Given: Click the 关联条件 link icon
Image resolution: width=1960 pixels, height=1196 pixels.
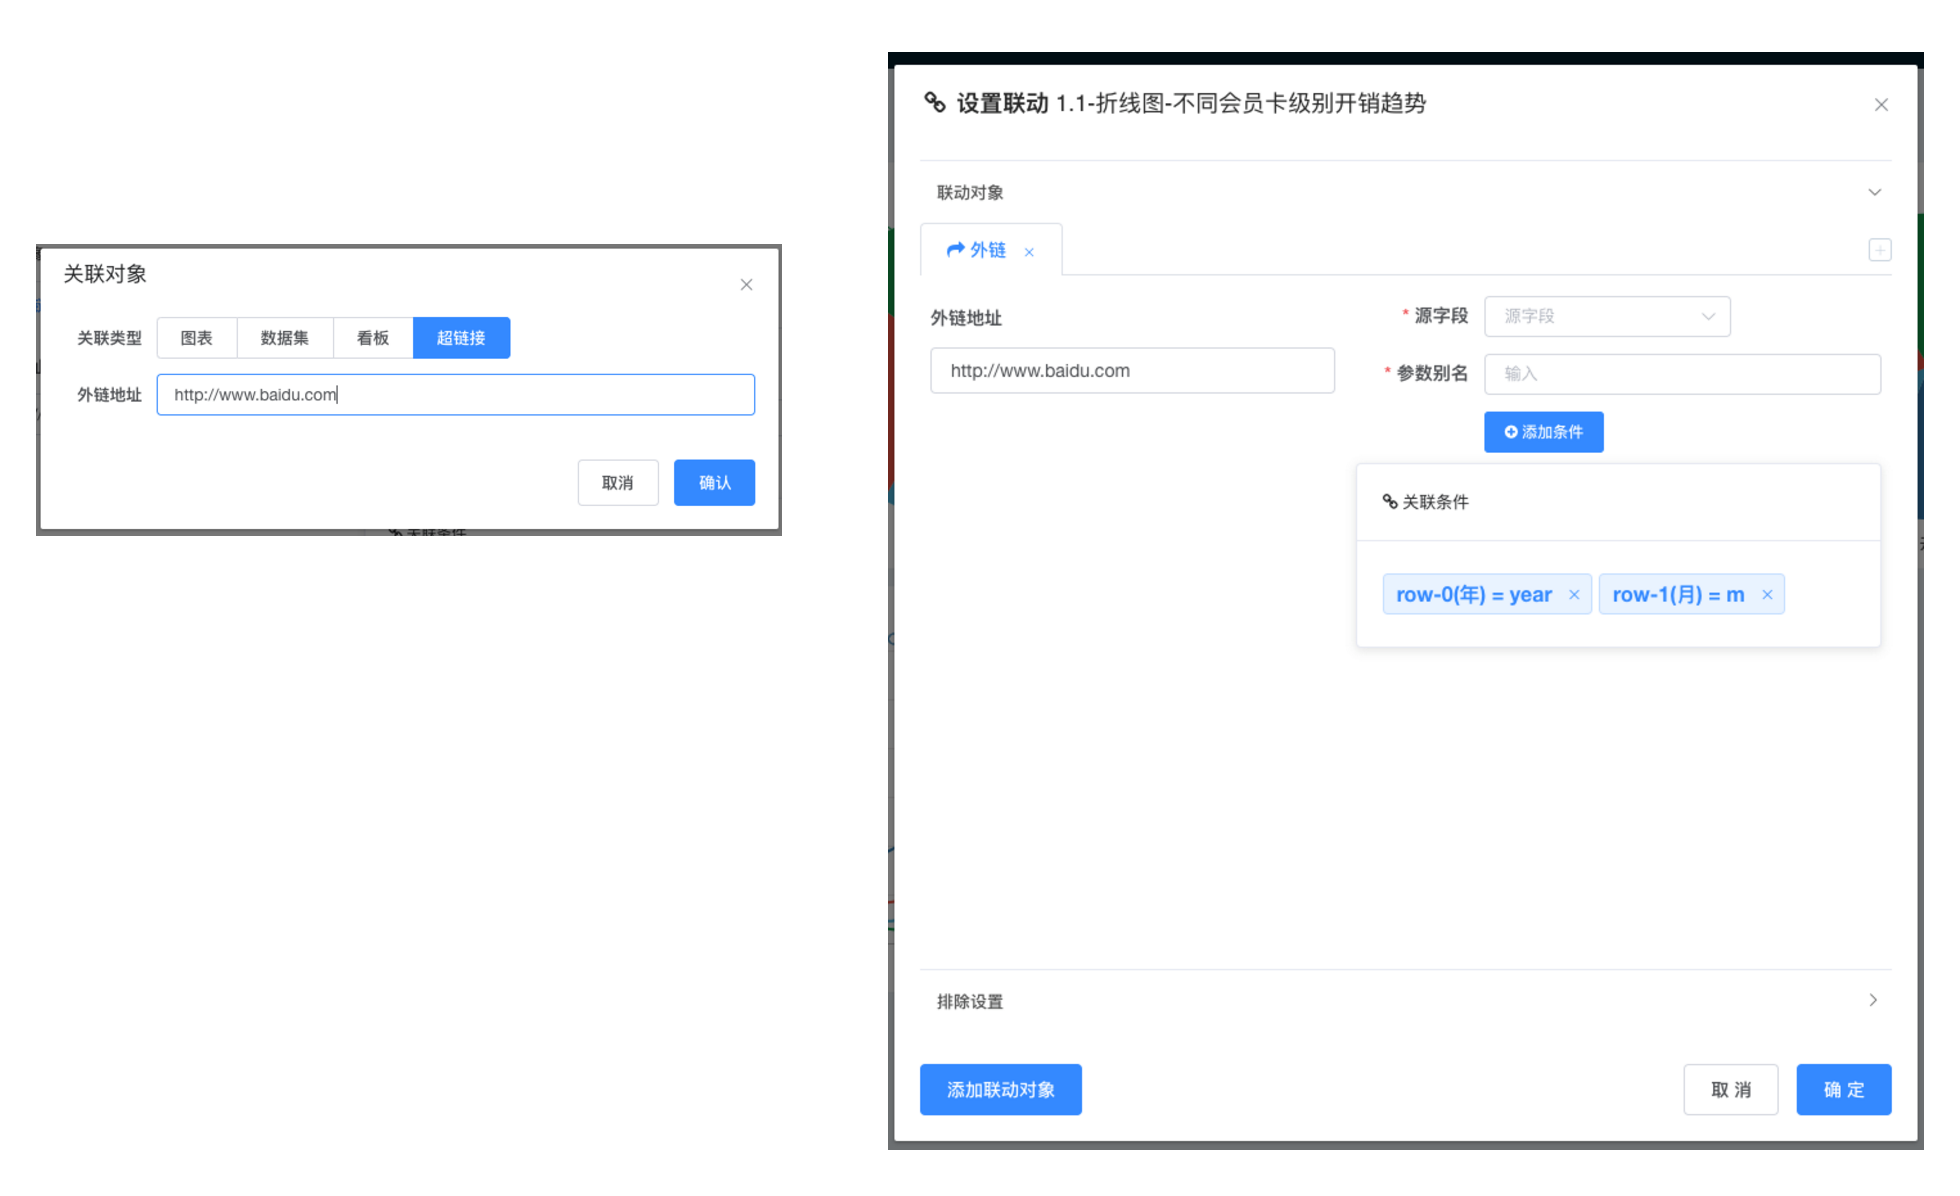Looking at the screenshot, I should tap(1390, 502).
